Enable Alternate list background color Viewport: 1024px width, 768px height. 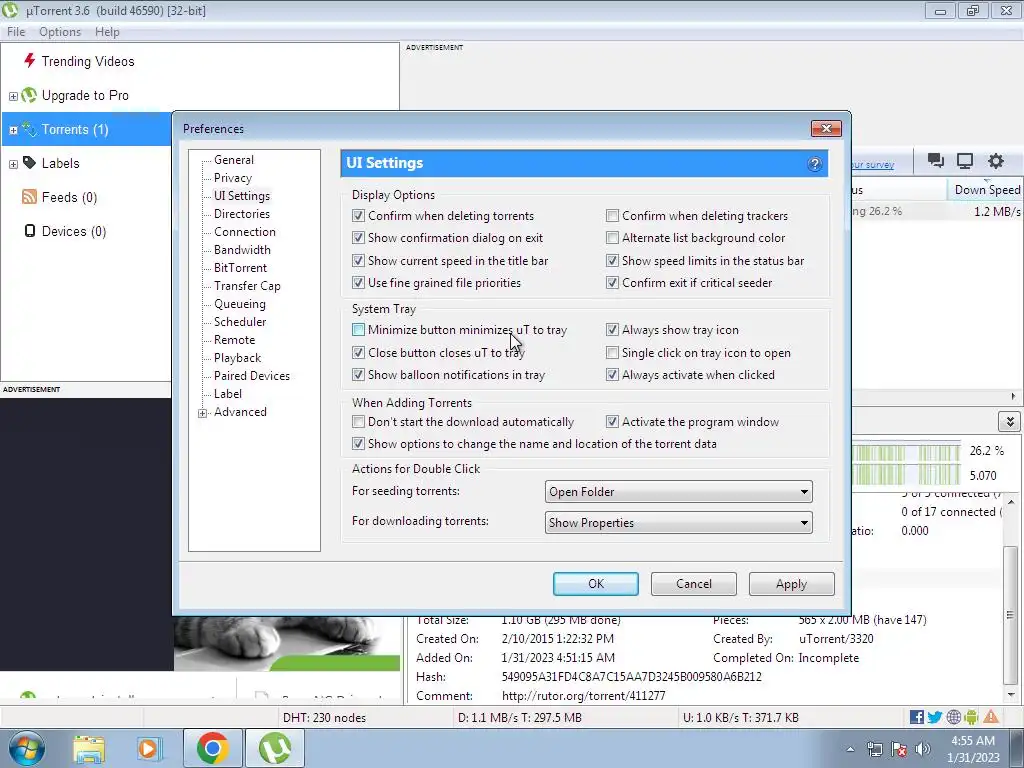click(x=612, y=238)
